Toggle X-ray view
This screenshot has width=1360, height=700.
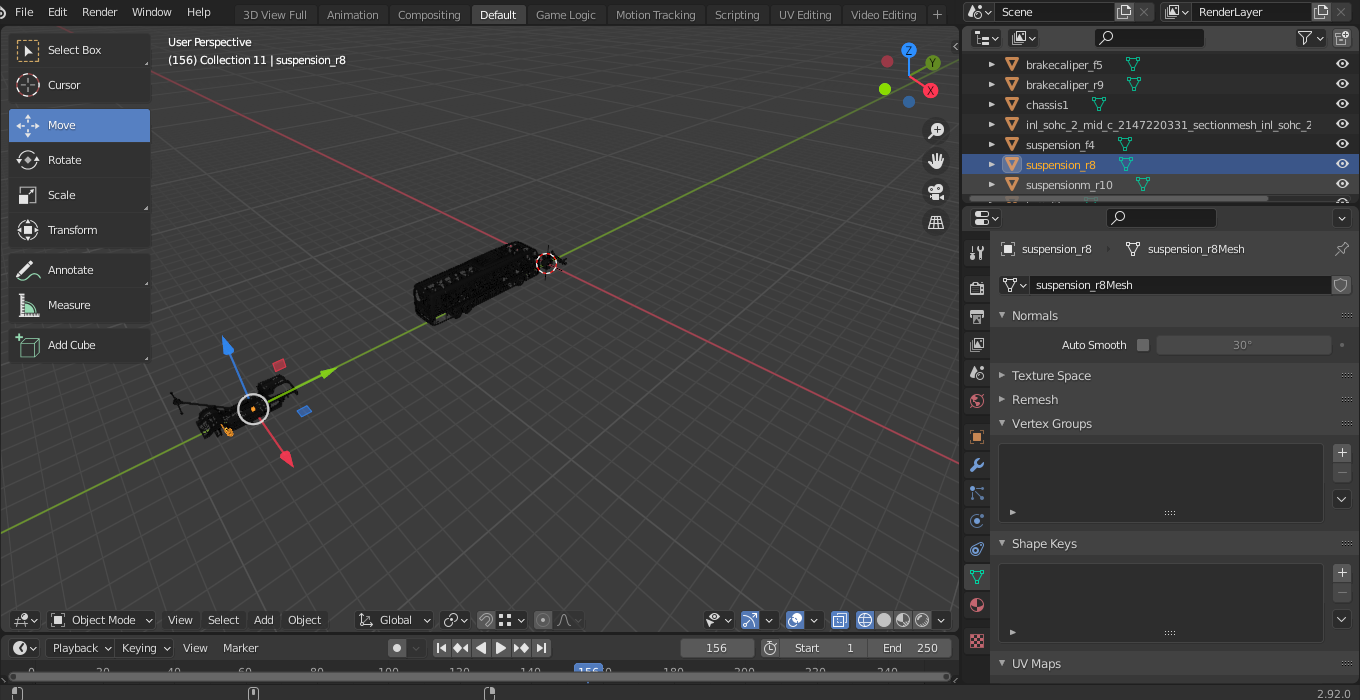(840, 620)
